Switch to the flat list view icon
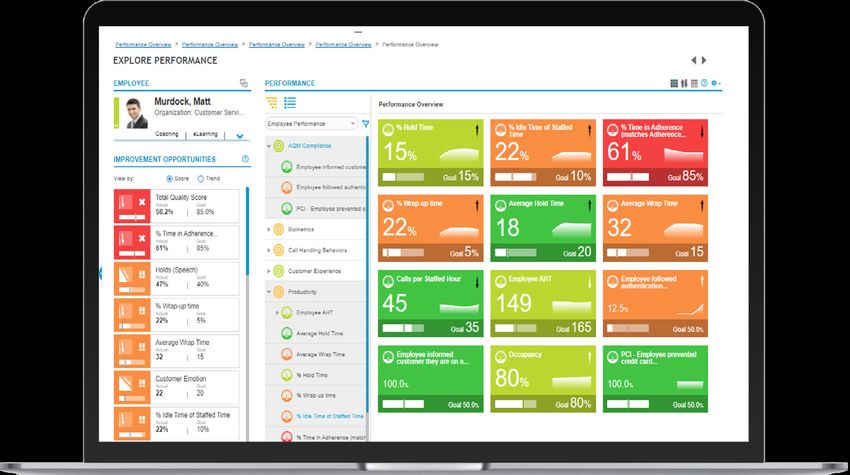This screenshot has width=850, height=475. point(290,102)
